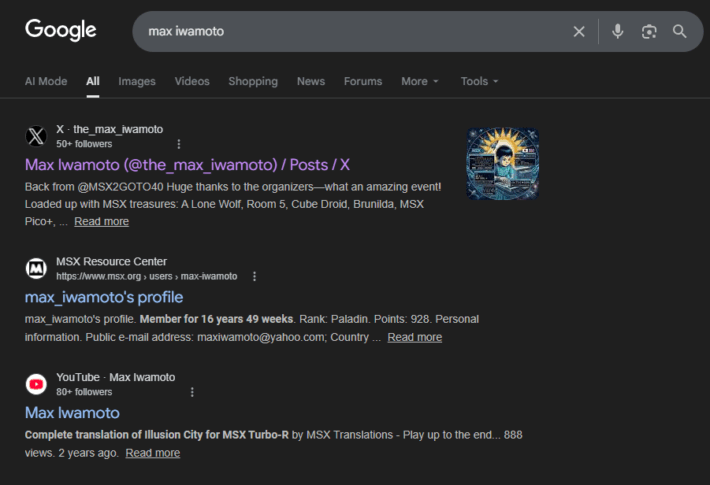Click the MSX Resource Center favicon
710x485 pixels.
(36, 268)
